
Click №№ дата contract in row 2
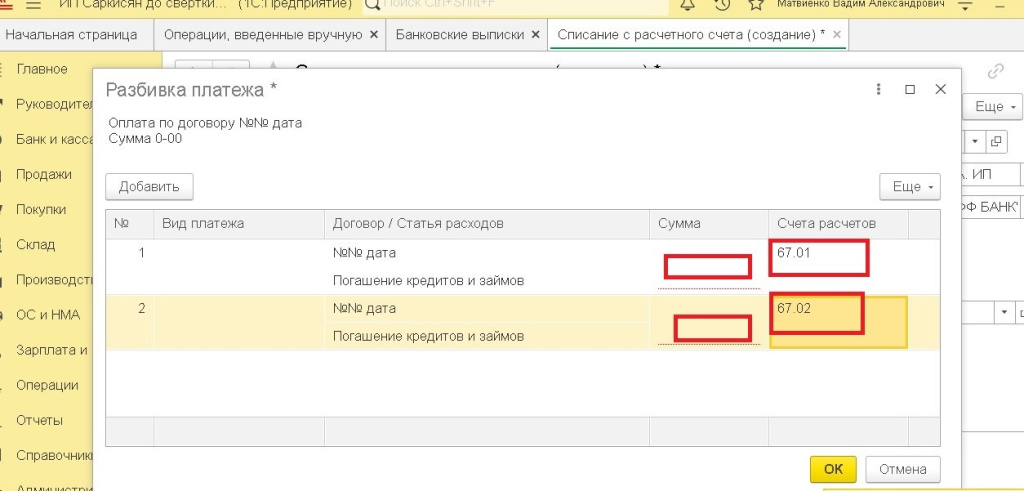tap(364, 308)
